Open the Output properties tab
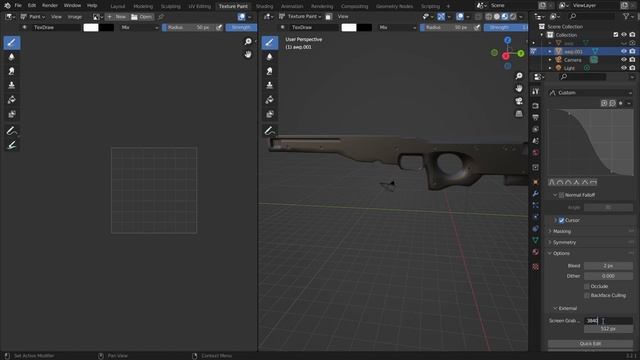Screen dimensions: 640x360 pos(536,118)
